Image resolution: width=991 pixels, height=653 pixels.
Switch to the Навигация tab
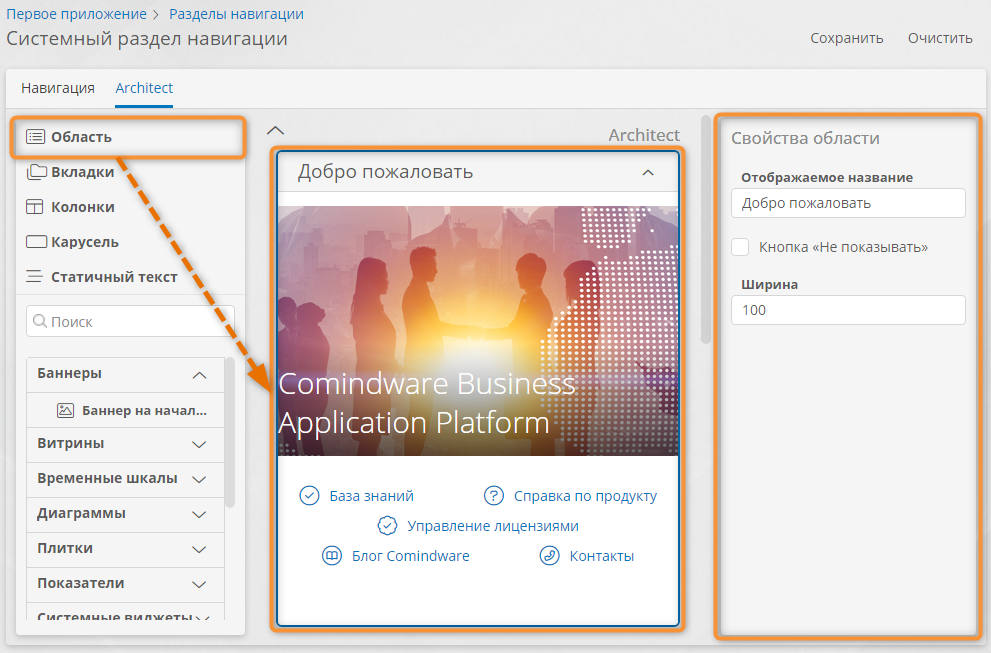pyautogui.click(x=58, y=88)
